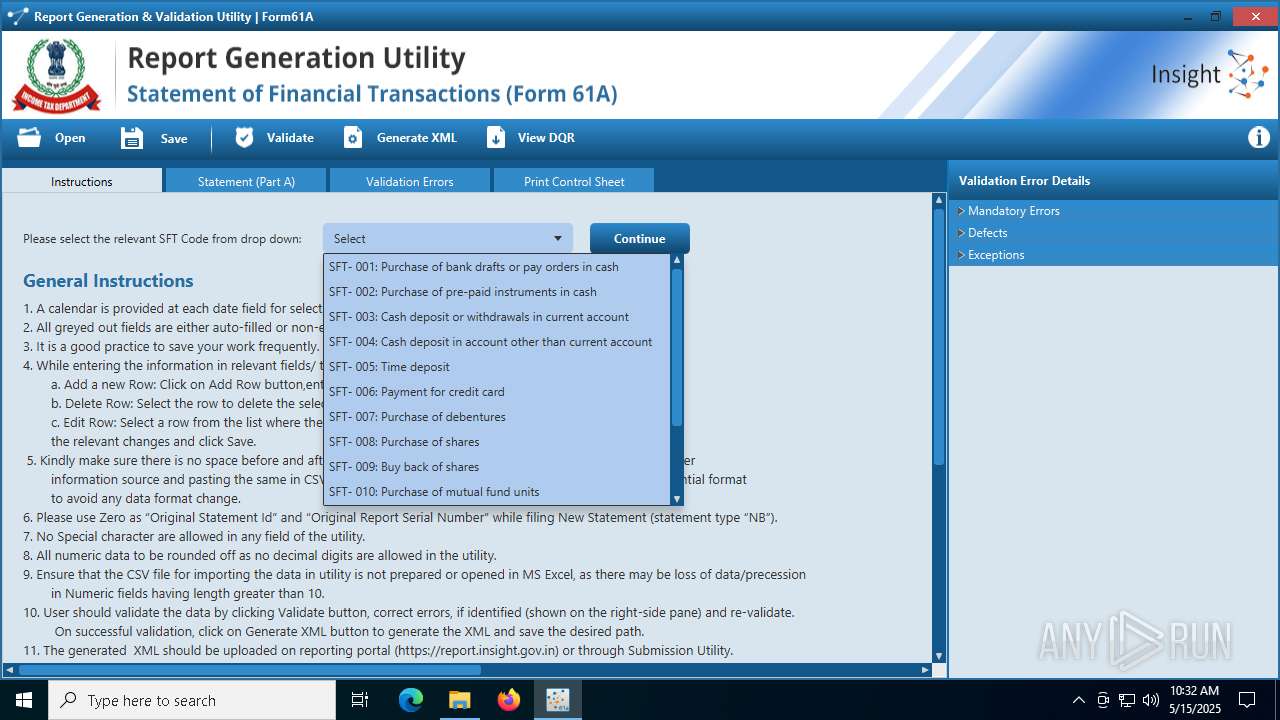
Task: Select SFT-006 Payment for credit card
Action: pyautogui.click(x=497, y=392)
